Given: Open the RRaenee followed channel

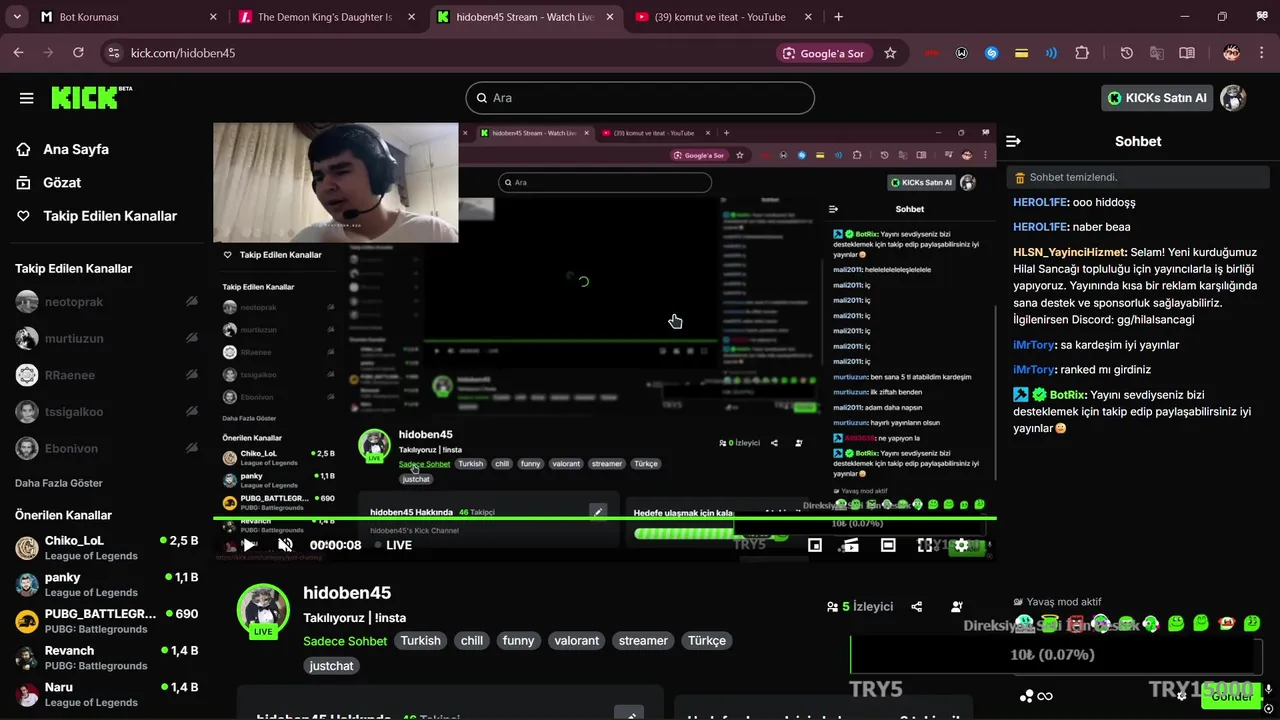Looking at the screenshot, I should click(x=105, y=375).
